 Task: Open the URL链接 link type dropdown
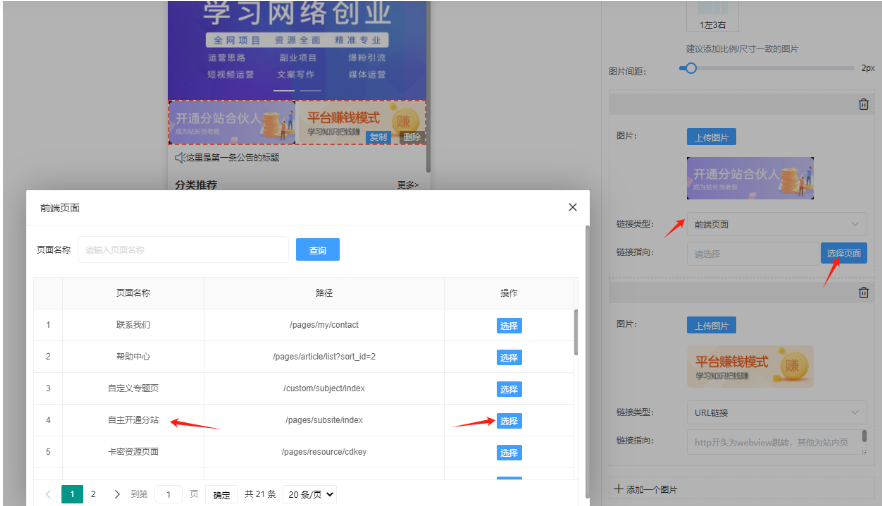coord(776,412)
